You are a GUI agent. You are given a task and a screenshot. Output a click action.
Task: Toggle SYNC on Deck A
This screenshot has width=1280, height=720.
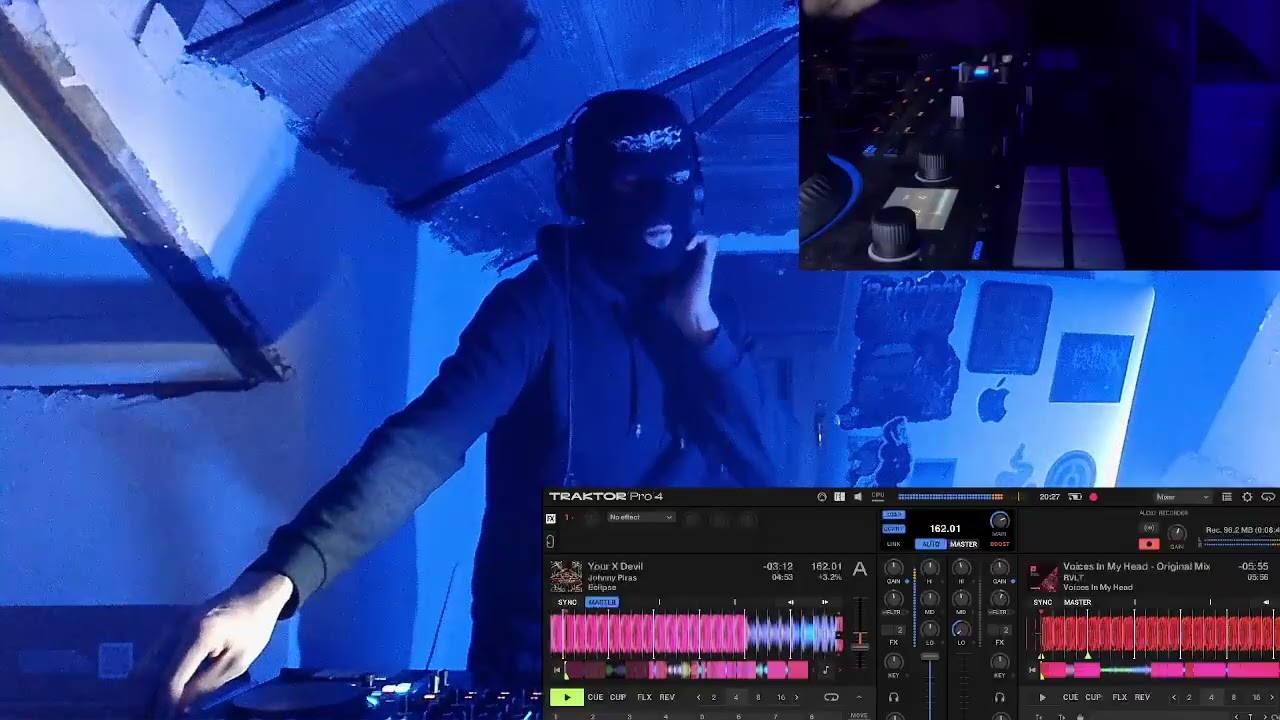tap(567, 602)
